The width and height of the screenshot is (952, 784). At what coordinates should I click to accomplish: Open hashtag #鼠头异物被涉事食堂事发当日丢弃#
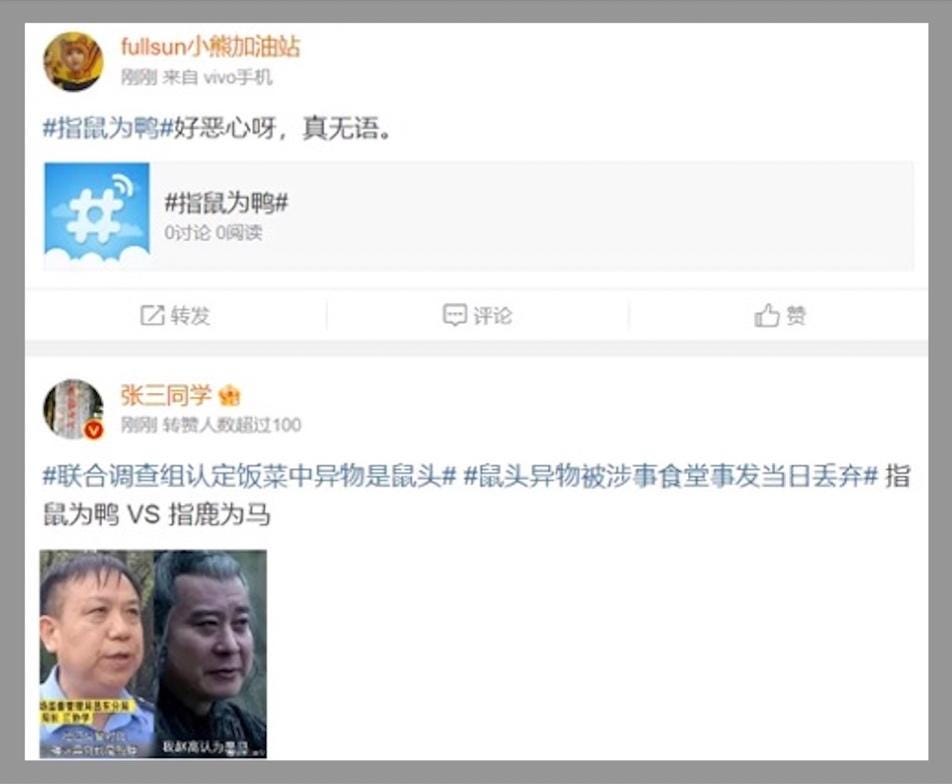point(671,476)
